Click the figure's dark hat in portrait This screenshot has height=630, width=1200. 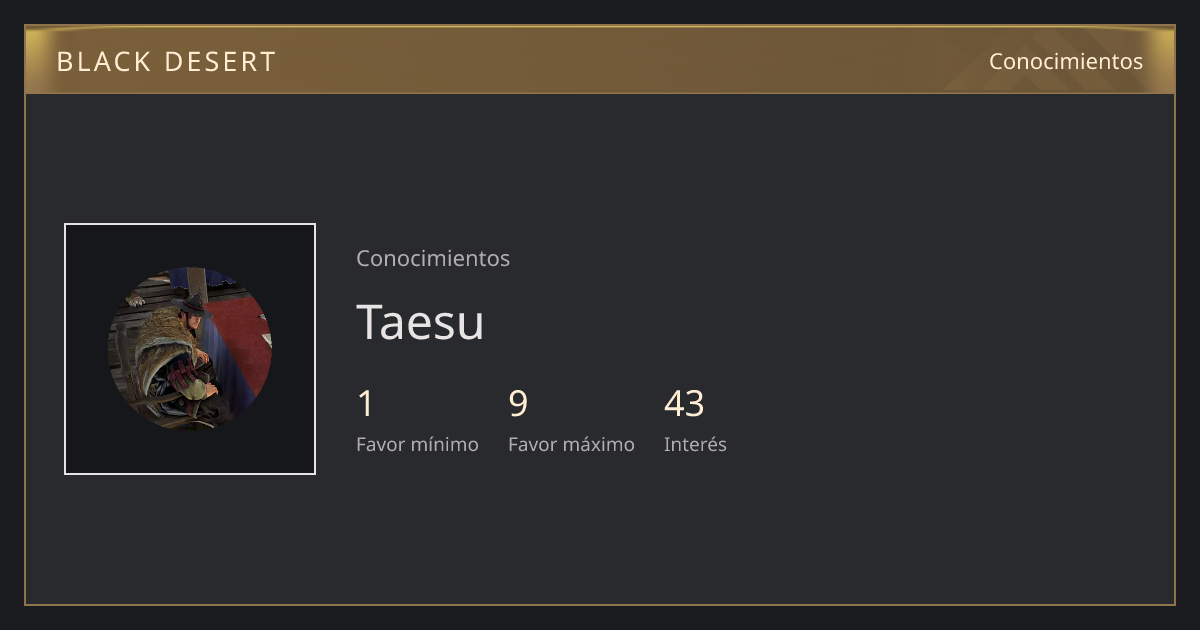tap(190, 304)
